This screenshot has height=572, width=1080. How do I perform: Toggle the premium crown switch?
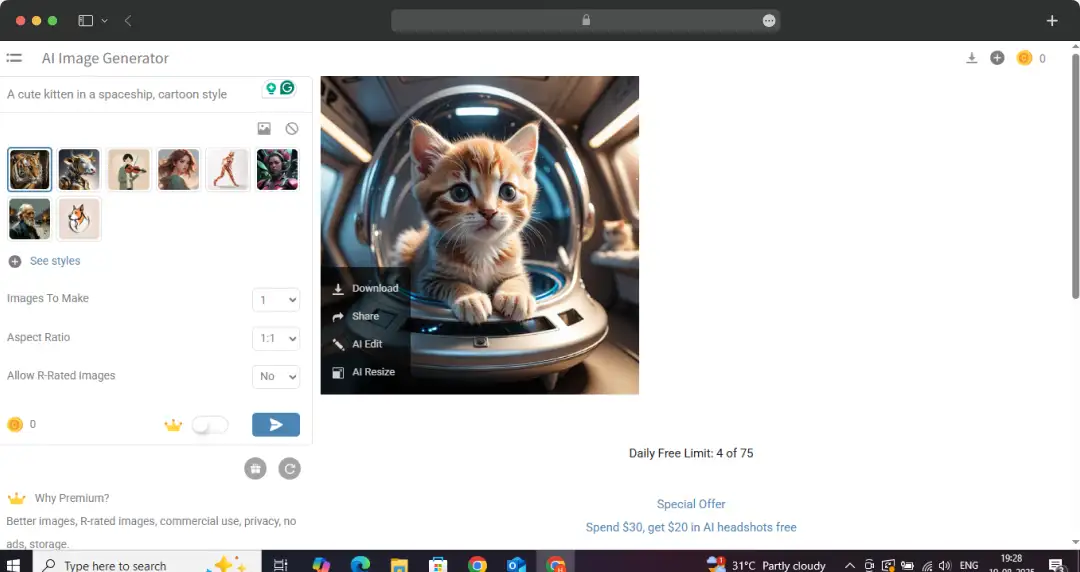(209, 425)
